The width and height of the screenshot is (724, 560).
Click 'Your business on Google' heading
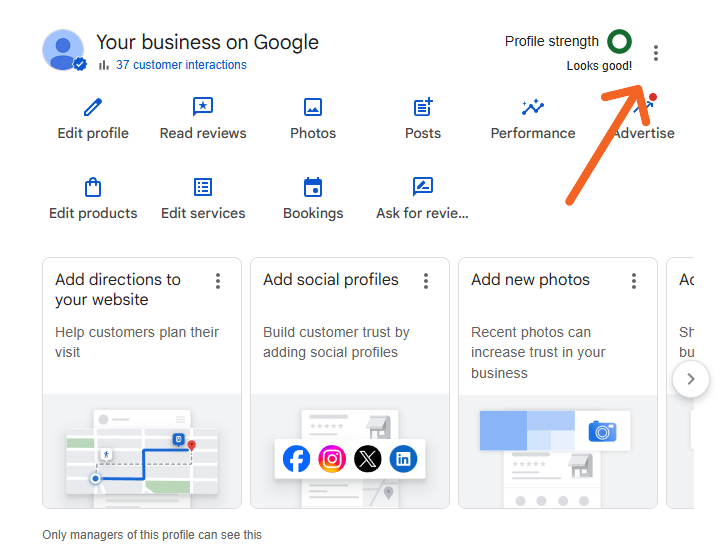coord(207,42)
